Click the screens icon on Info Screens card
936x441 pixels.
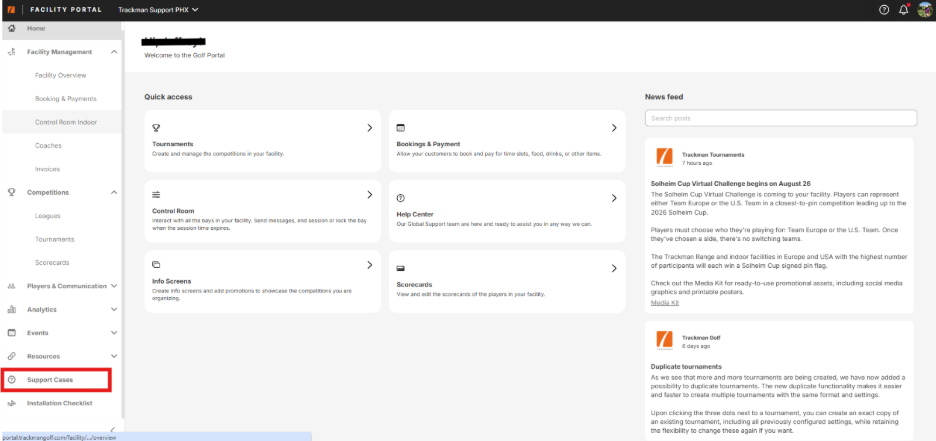point(156,264)
